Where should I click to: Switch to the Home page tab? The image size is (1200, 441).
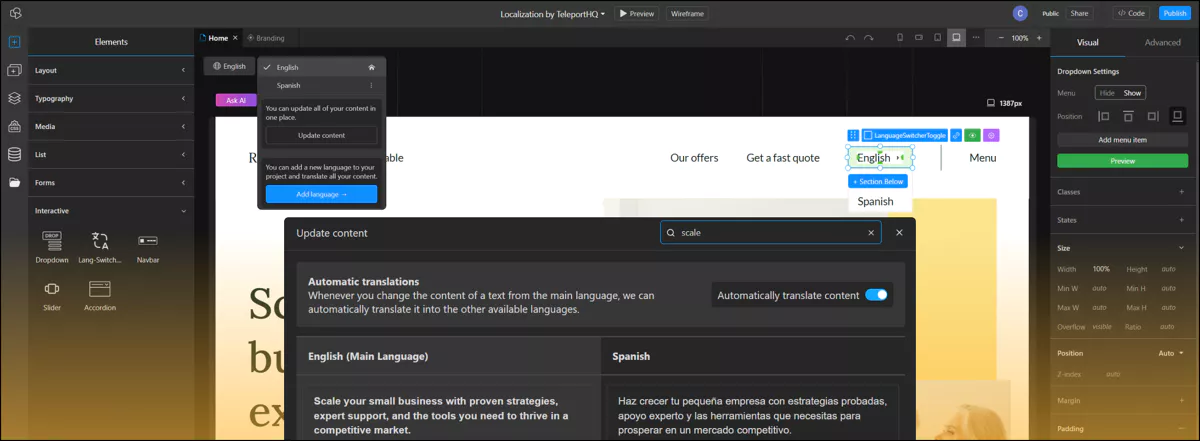(218, 38)
